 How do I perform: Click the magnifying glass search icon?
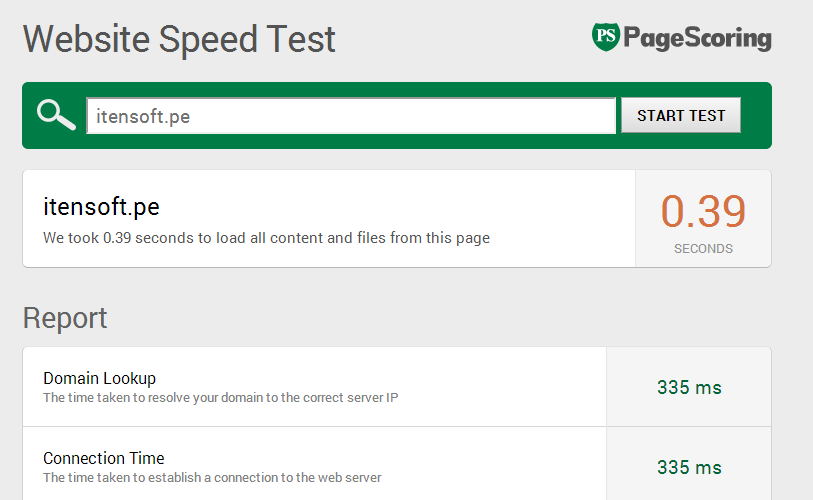tap(56, 115)
